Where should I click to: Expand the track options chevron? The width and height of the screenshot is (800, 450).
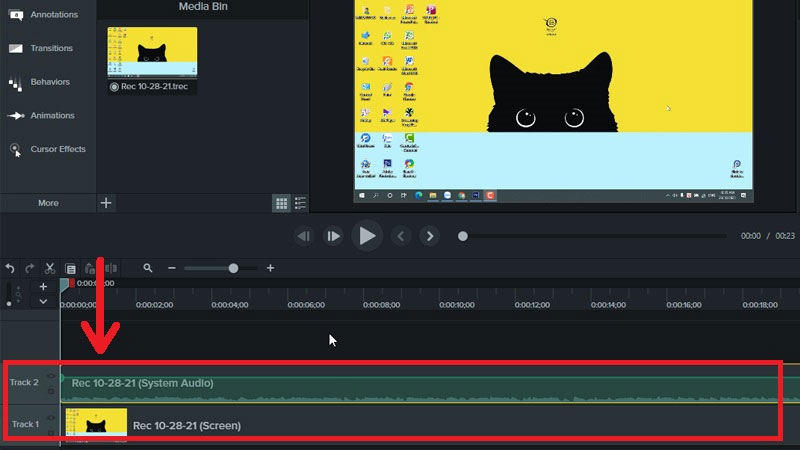coord(43,301)
